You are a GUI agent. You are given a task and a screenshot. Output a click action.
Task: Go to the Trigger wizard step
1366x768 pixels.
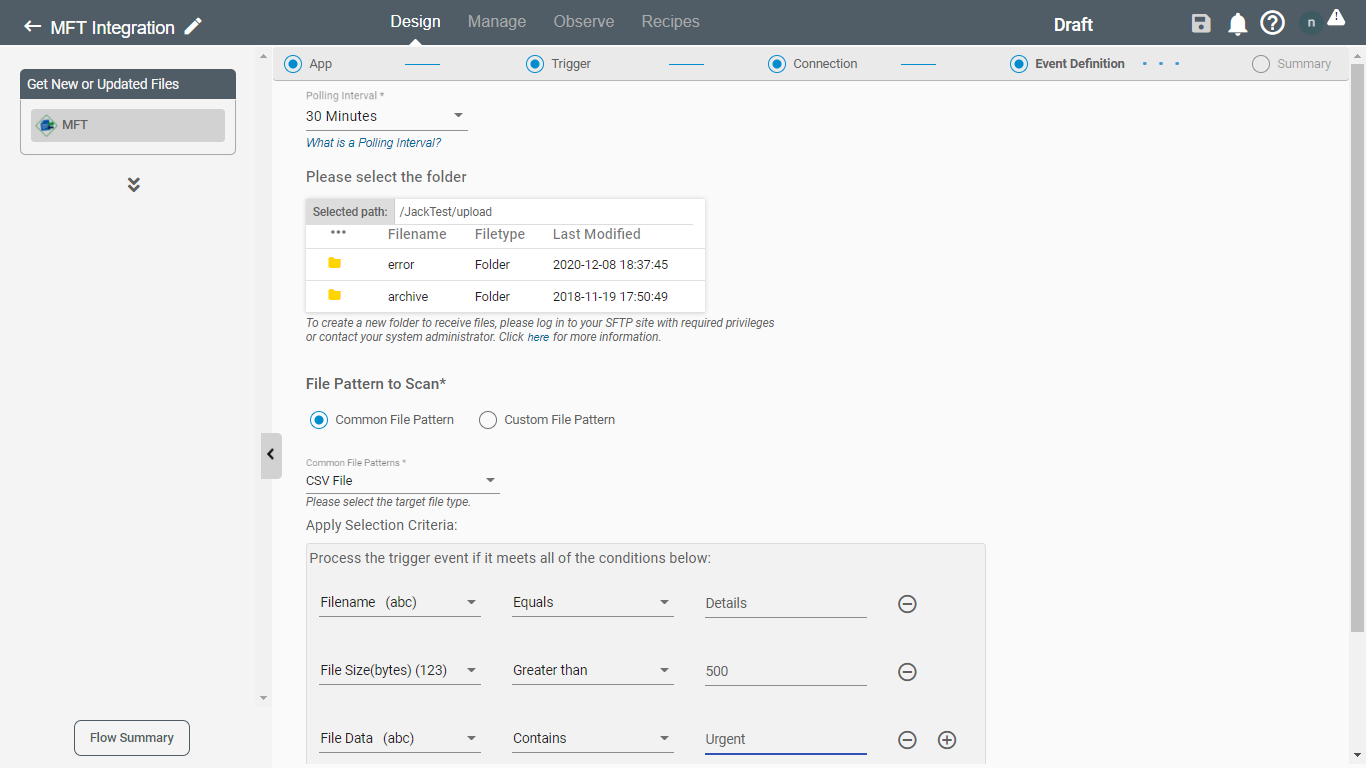(559, 64)
